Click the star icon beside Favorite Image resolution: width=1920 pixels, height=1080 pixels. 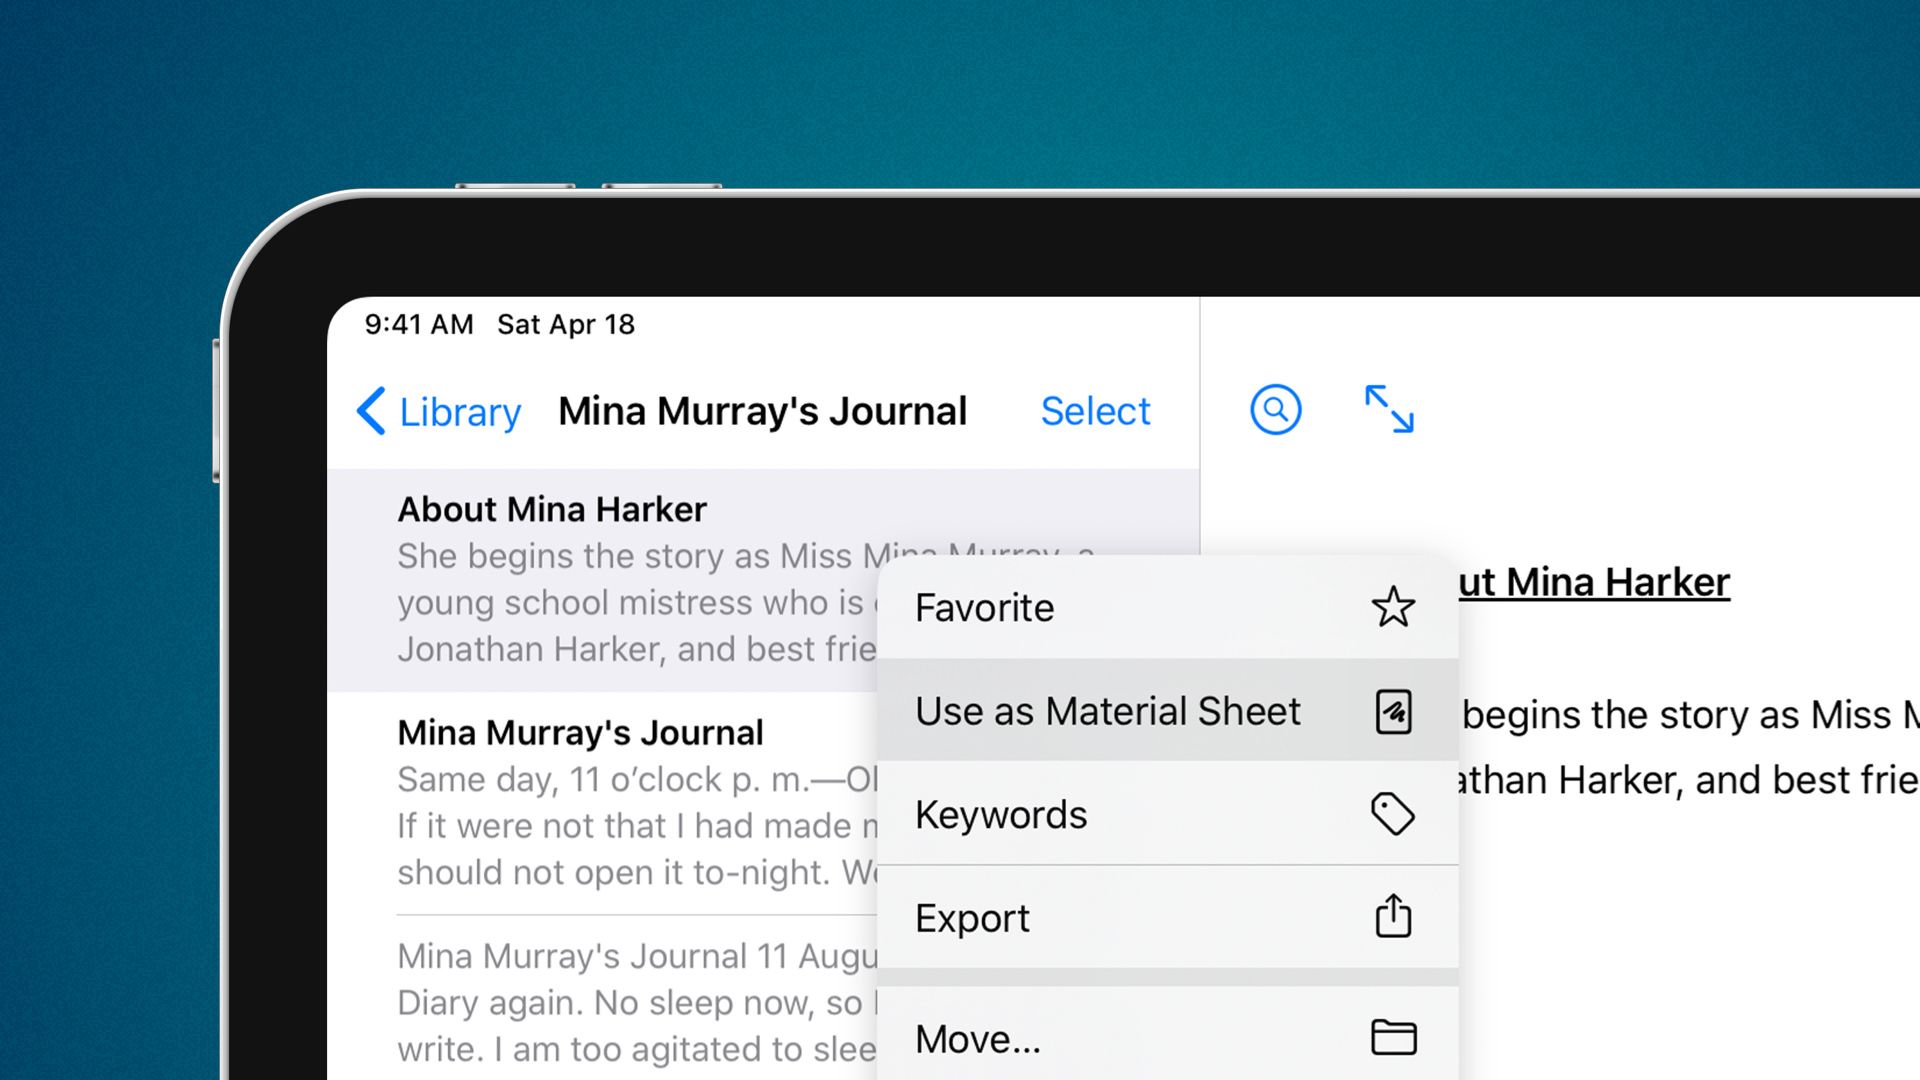[x=1393, y=607]
